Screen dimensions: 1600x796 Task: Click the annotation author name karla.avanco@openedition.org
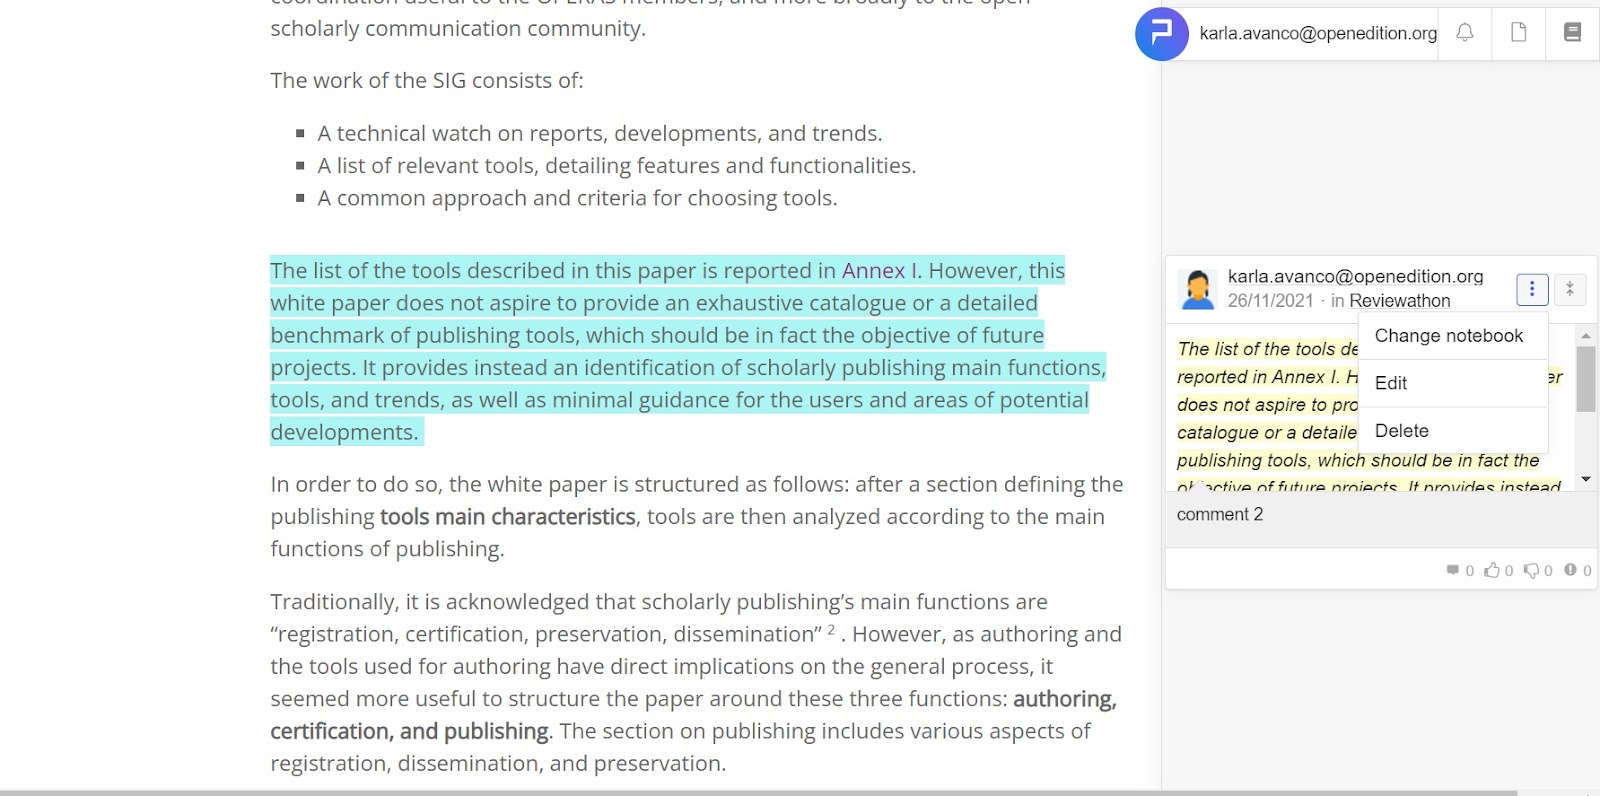pyautogui.click(x=1355, y=276)
